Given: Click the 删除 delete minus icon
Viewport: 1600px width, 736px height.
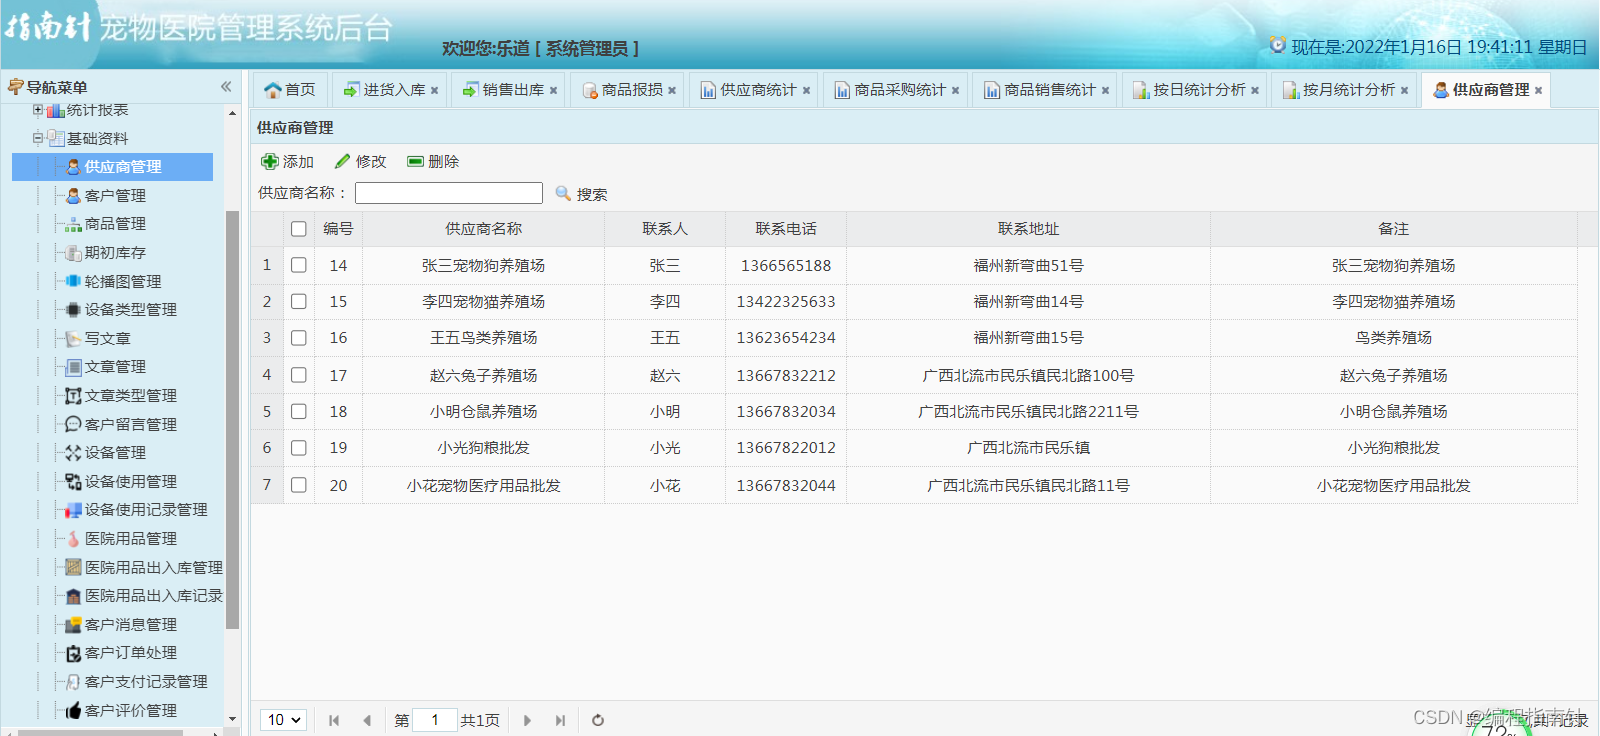Looking at the screenshot, I should [x=415, y=162].
